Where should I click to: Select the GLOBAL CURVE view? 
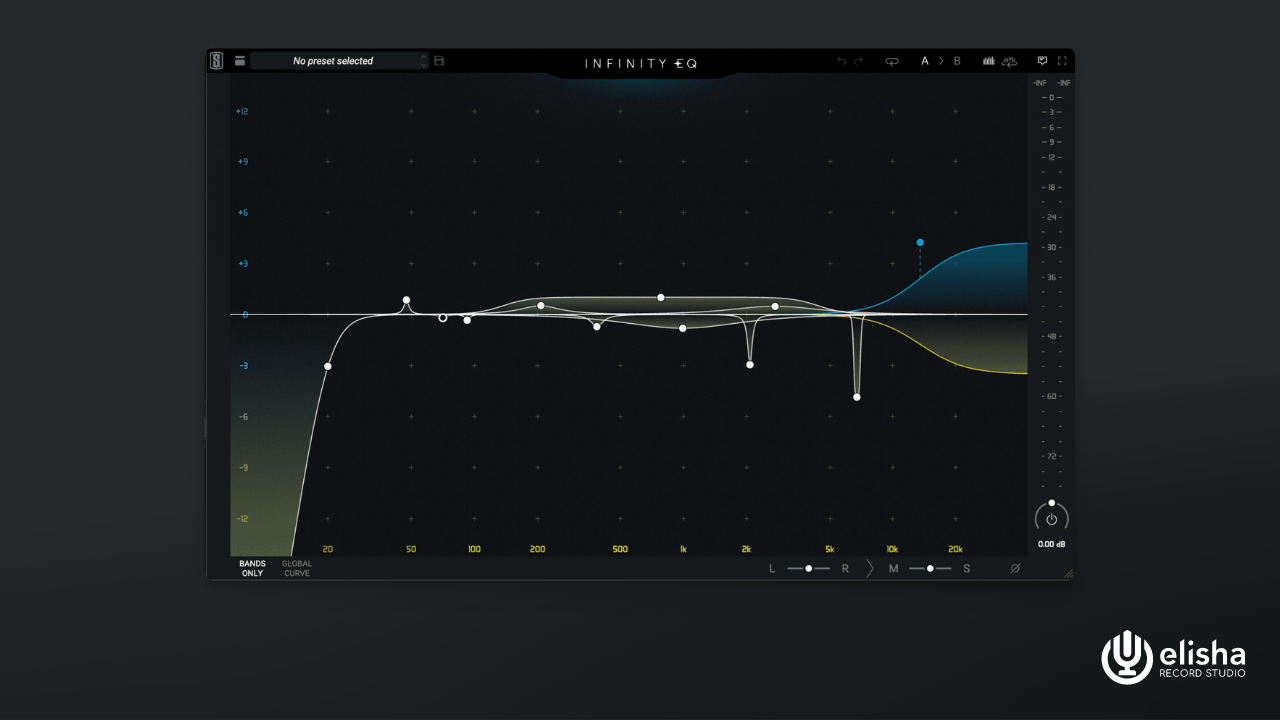click(297, 568)
